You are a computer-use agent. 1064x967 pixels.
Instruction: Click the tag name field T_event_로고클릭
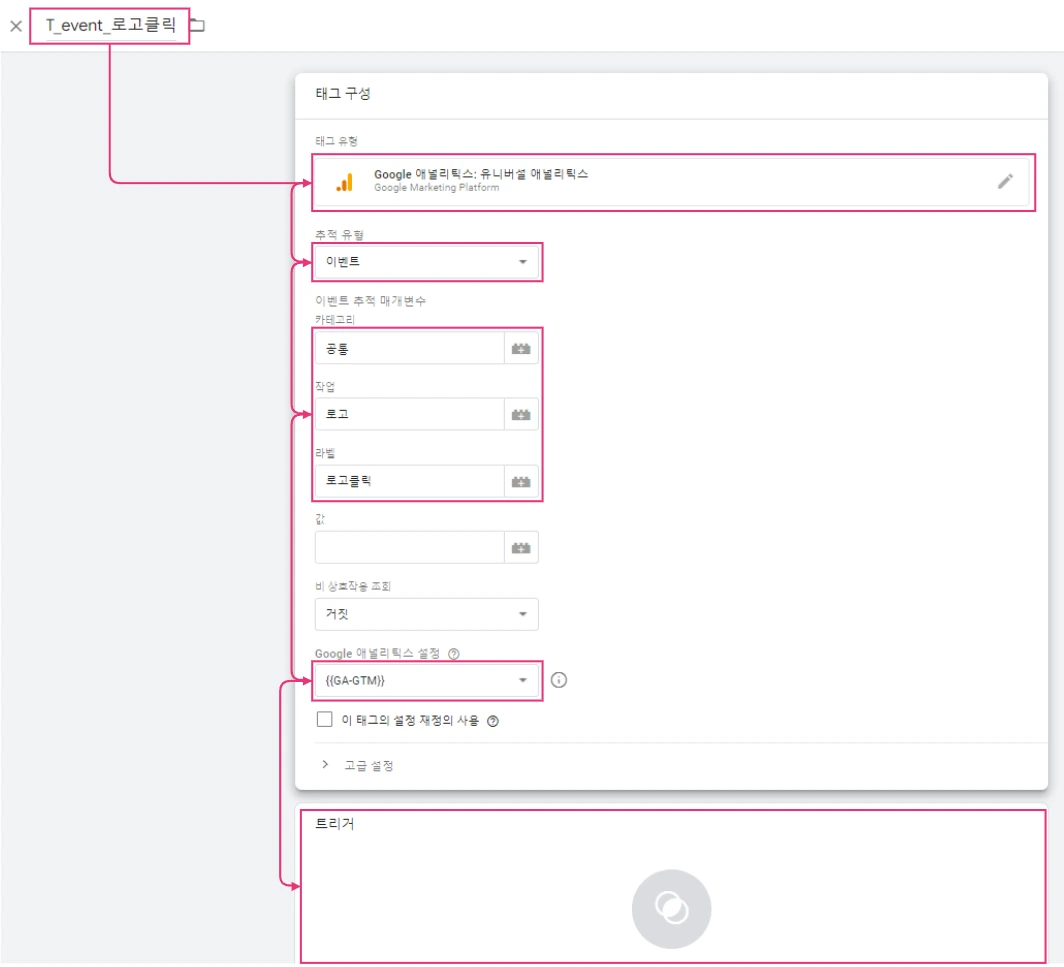click(111, 26)
